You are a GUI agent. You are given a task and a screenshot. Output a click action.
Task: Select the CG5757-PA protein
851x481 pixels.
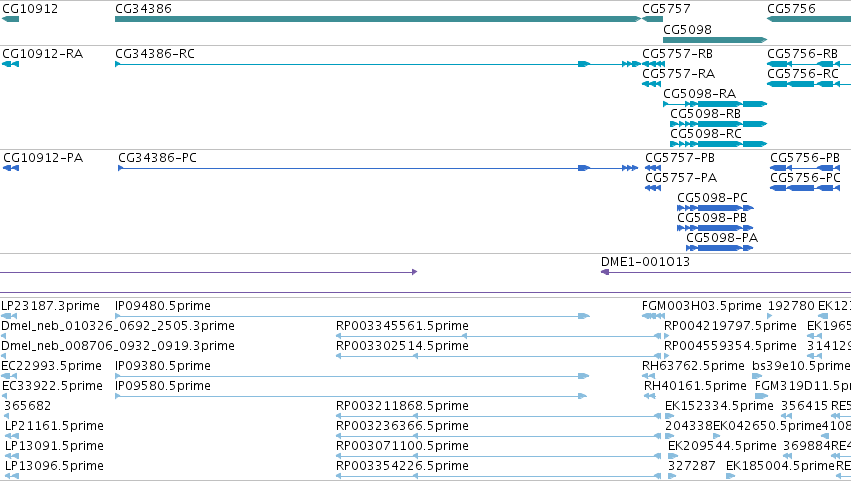click(x=681, y=178)
